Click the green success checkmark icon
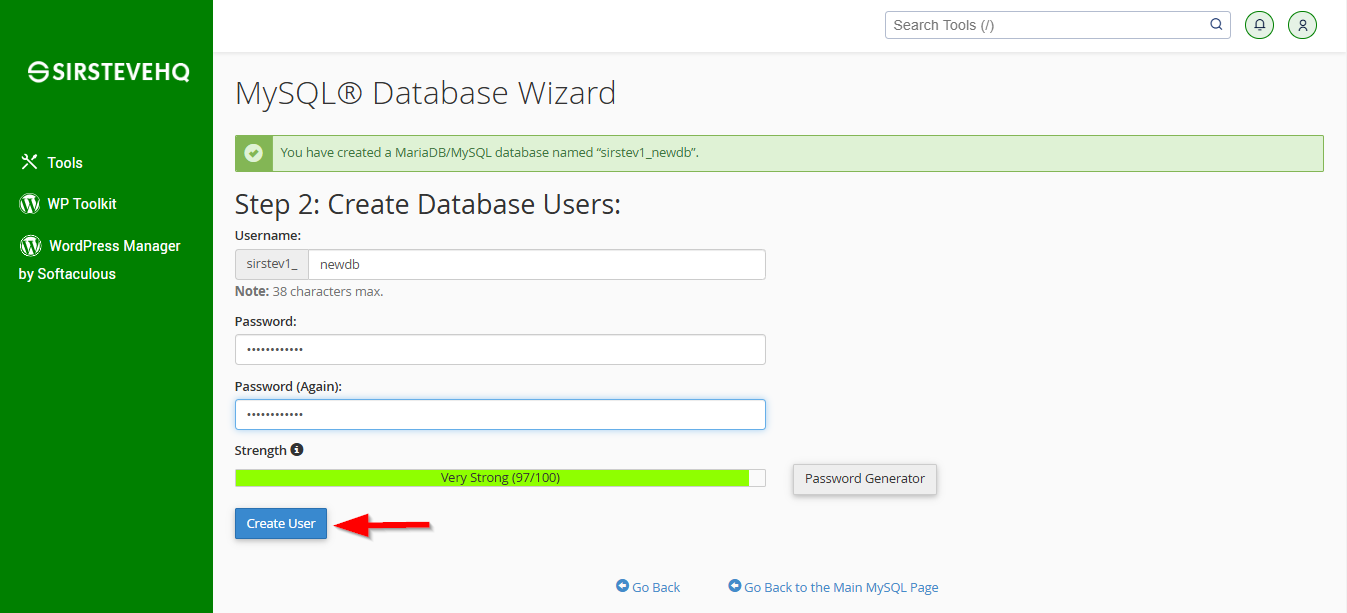The image size is (1347, 613). [x=253, y=153]
